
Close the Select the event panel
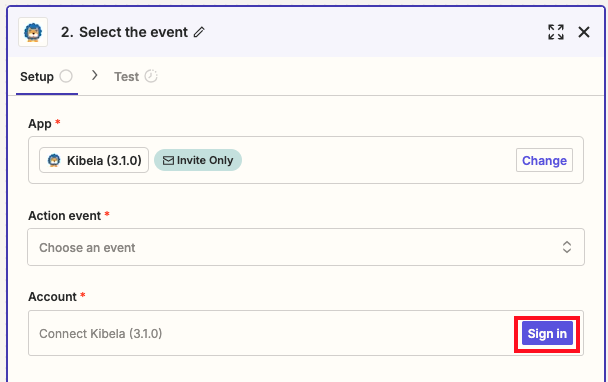point(584,32)
